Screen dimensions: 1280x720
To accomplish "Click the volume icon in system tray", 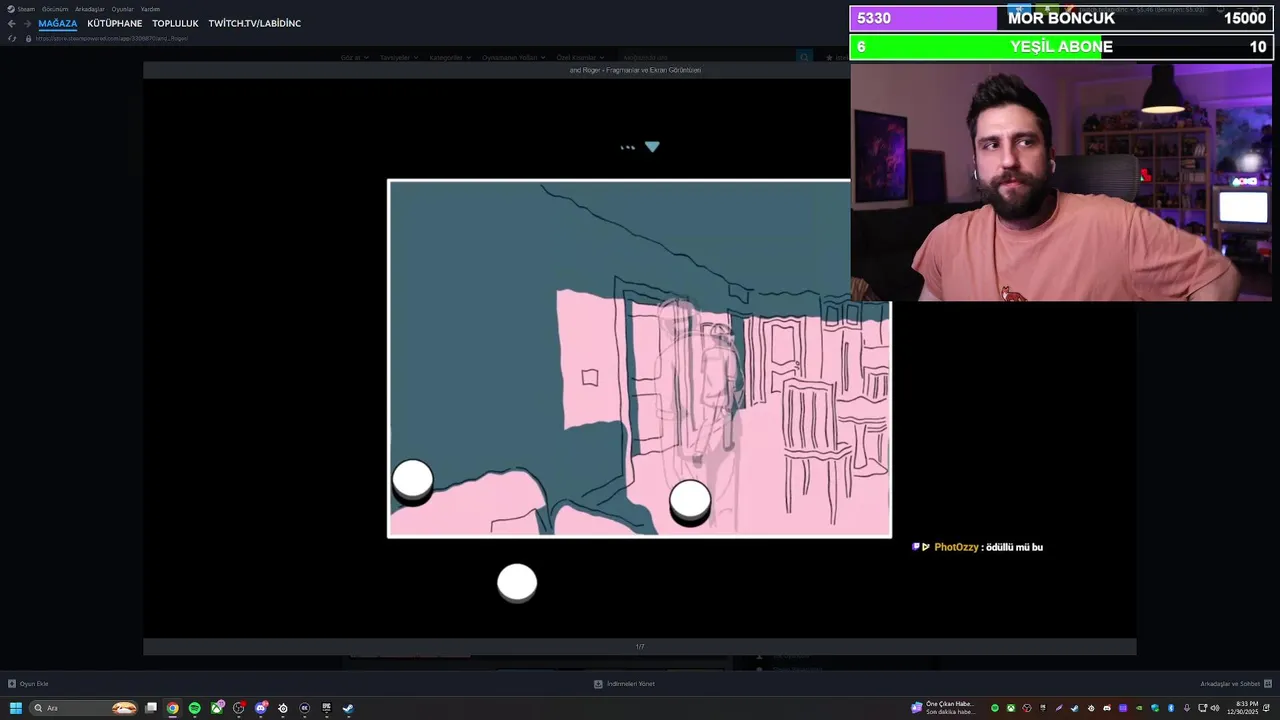I will (x=1215, y=708).
